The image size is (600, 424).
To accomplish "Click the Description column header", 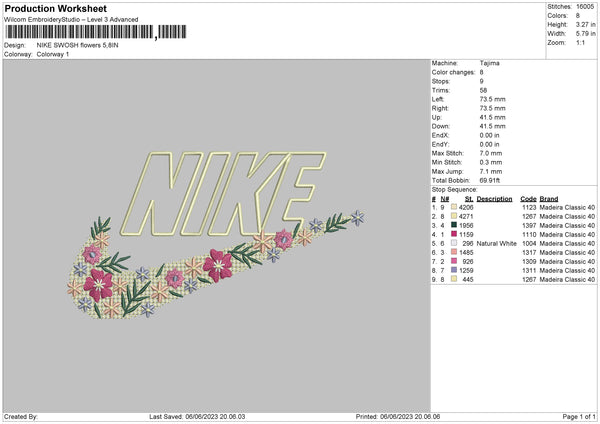I will point(494,198).
